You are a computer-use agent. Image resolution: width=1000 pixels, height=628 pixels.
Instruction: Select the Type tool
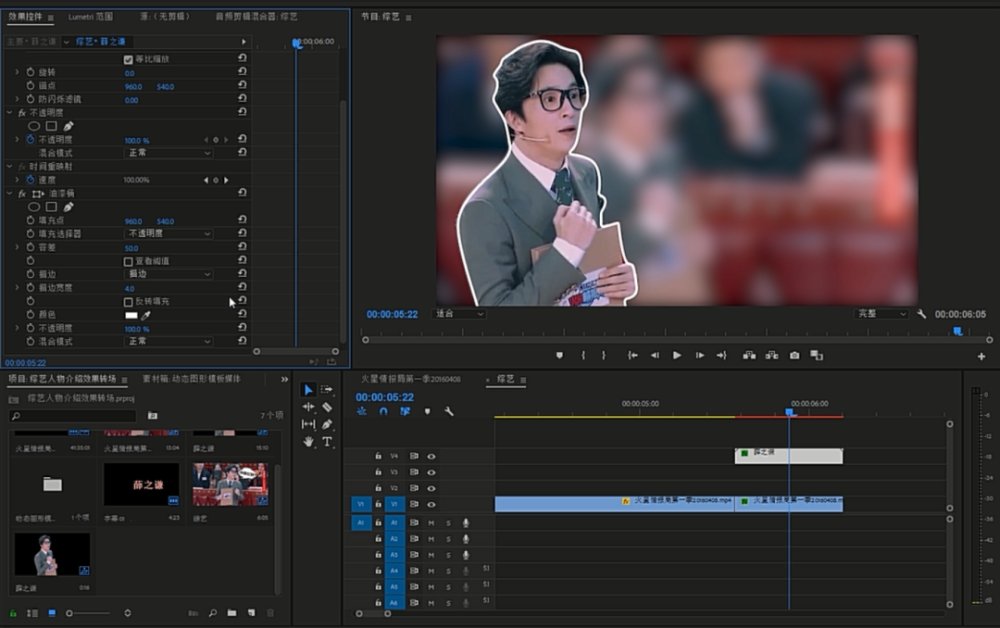(327, 441)
